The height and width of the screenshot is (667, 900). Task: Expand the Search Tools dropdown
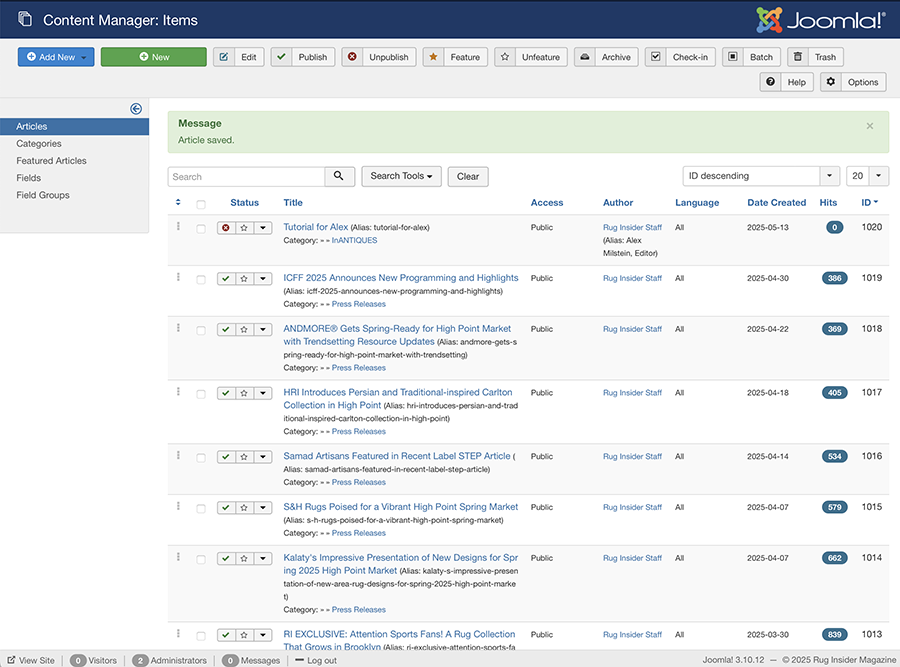(x=401, y=176)
